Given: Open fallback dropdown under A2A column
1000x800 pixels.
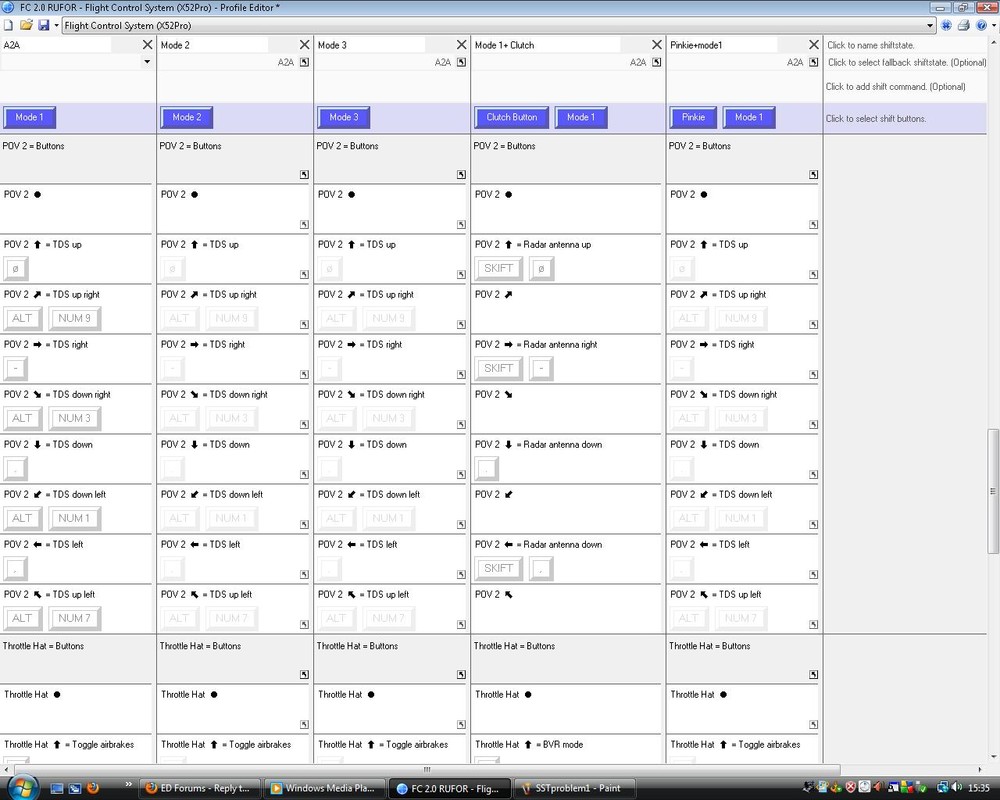Looking at the screenshot, I should pyautogui.click(x=147, y=62).
